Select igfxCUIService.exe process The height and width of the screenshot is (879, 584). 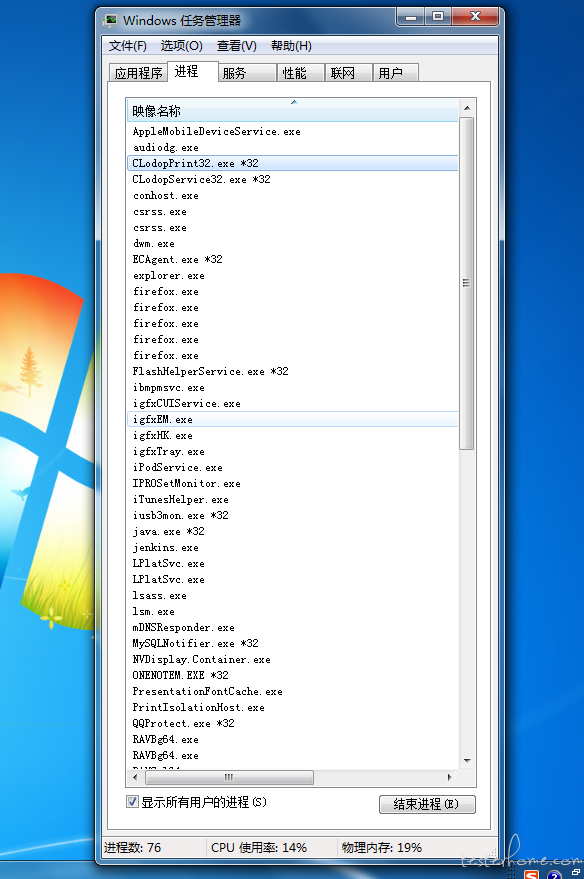click(x=292, y=403)
